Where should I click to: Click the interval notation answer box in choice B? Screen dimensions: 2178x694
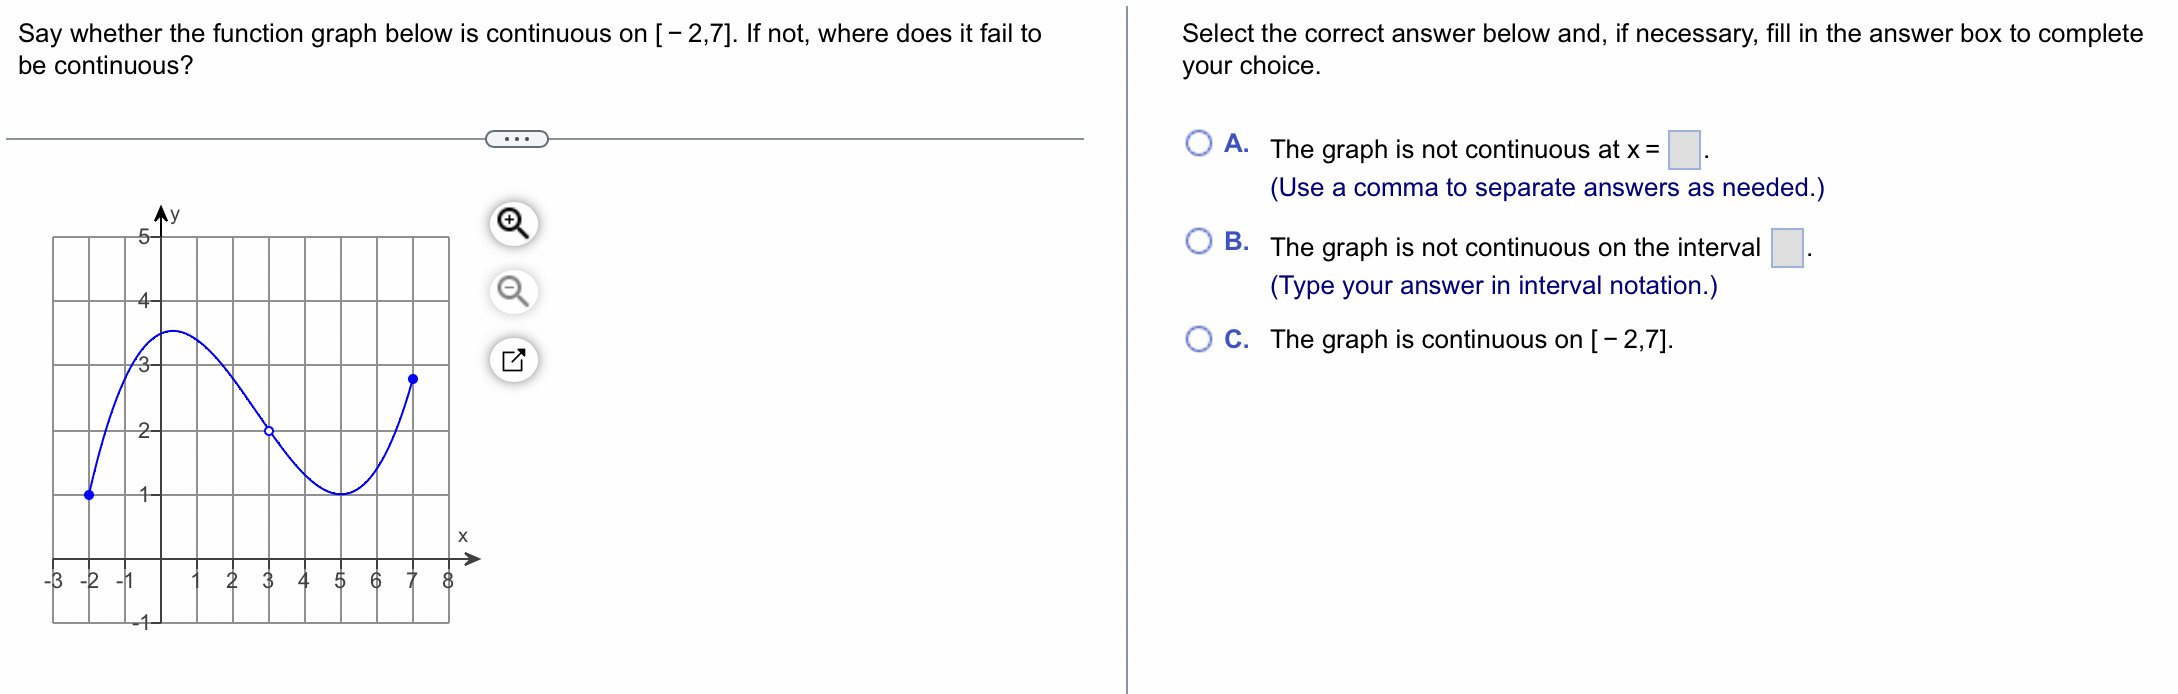tap(1786, 247)
